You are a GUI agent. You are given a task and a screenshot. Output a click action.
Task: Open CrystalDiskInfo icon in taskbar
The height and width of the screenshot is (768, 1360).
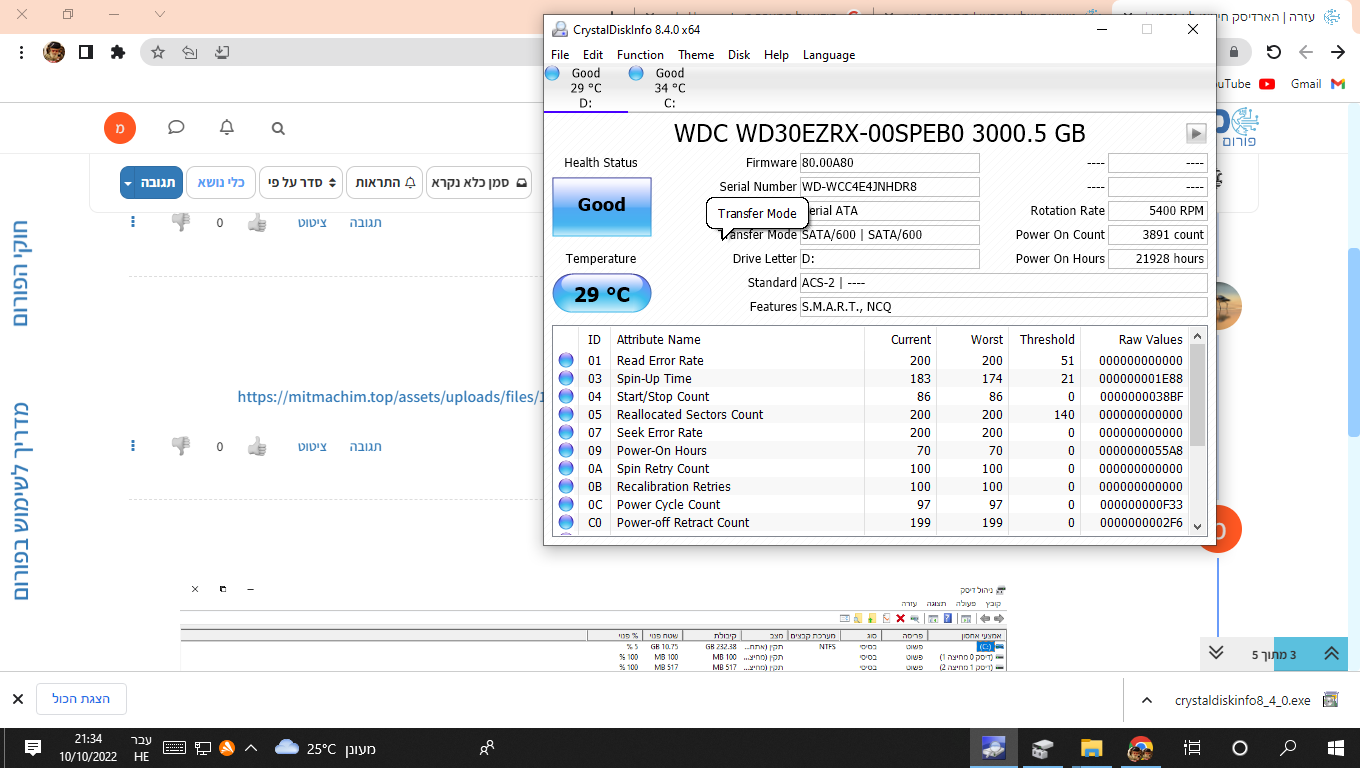(993, 748)
